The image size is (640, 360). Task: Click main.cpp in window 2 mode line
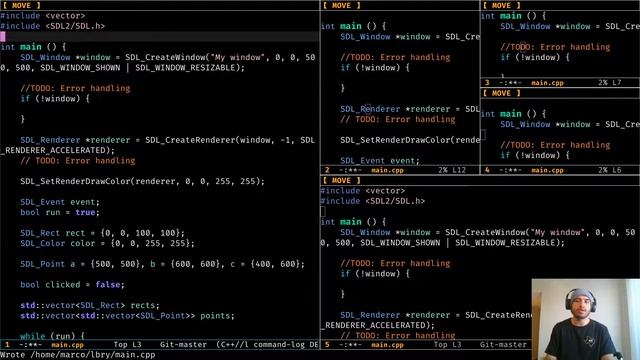(x=387, y=170)
